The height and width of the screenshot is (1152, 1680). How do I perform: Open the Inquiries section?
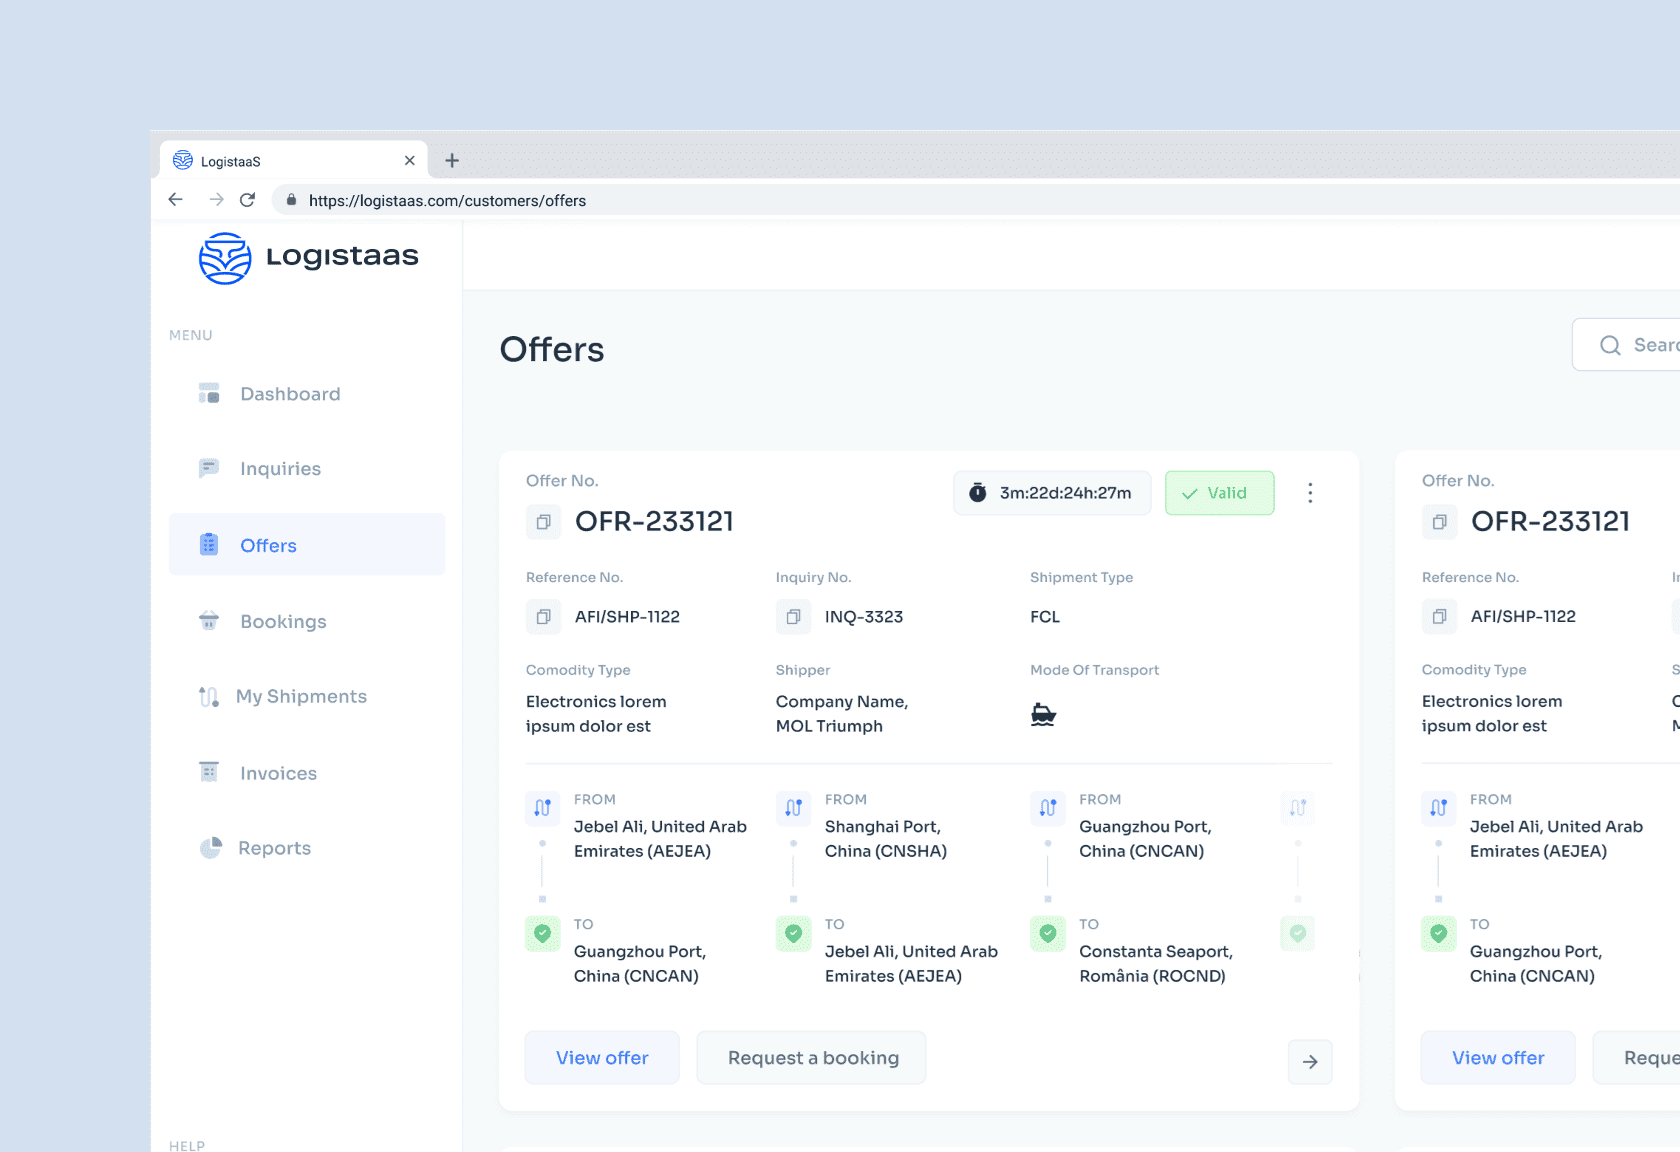(x=279, y=468)
